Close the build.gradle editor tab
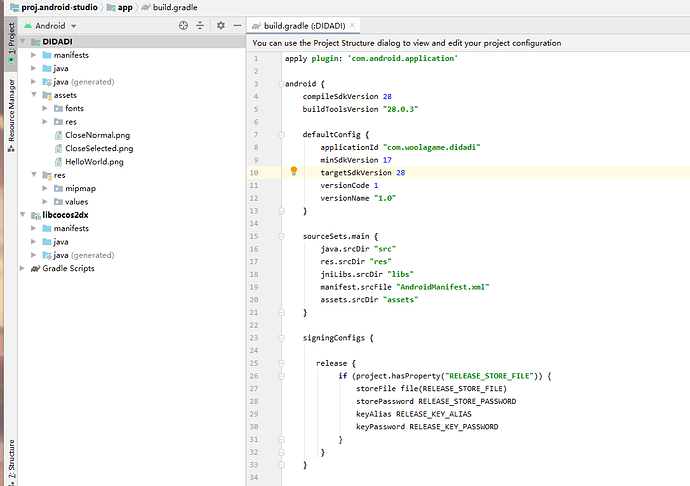 point(355,25)
